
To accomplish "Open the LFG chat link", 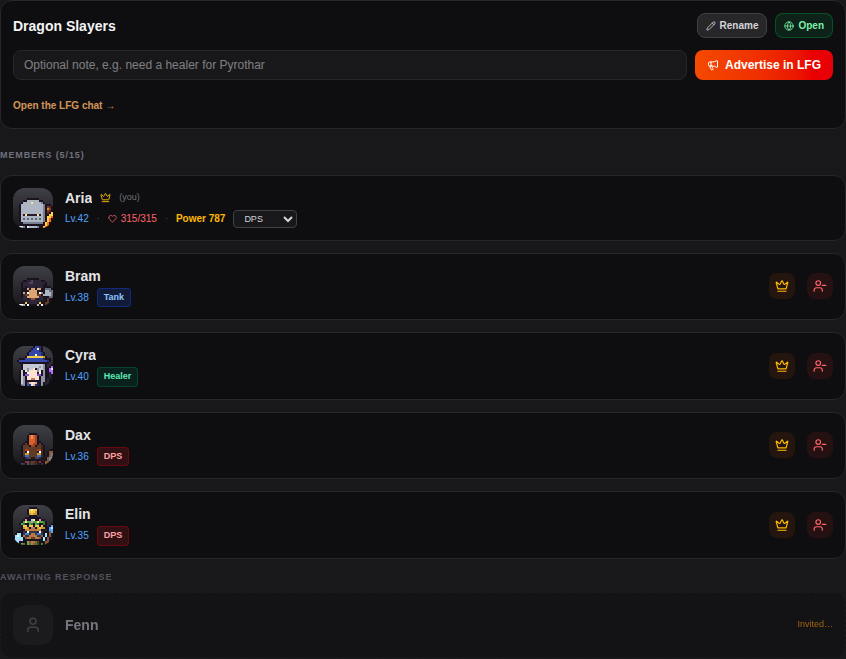I will (x=64, y=105).
